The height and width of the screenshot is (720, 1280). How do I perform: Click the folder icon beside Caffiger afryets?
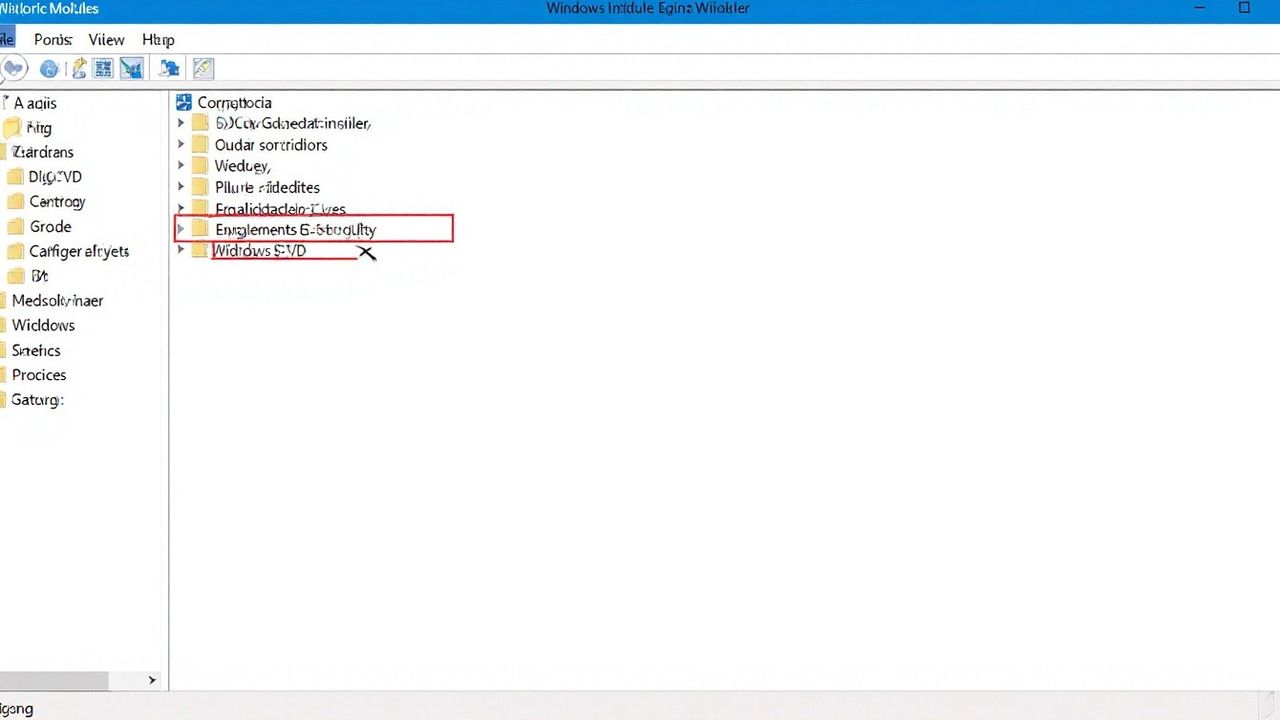click(15, 251)
